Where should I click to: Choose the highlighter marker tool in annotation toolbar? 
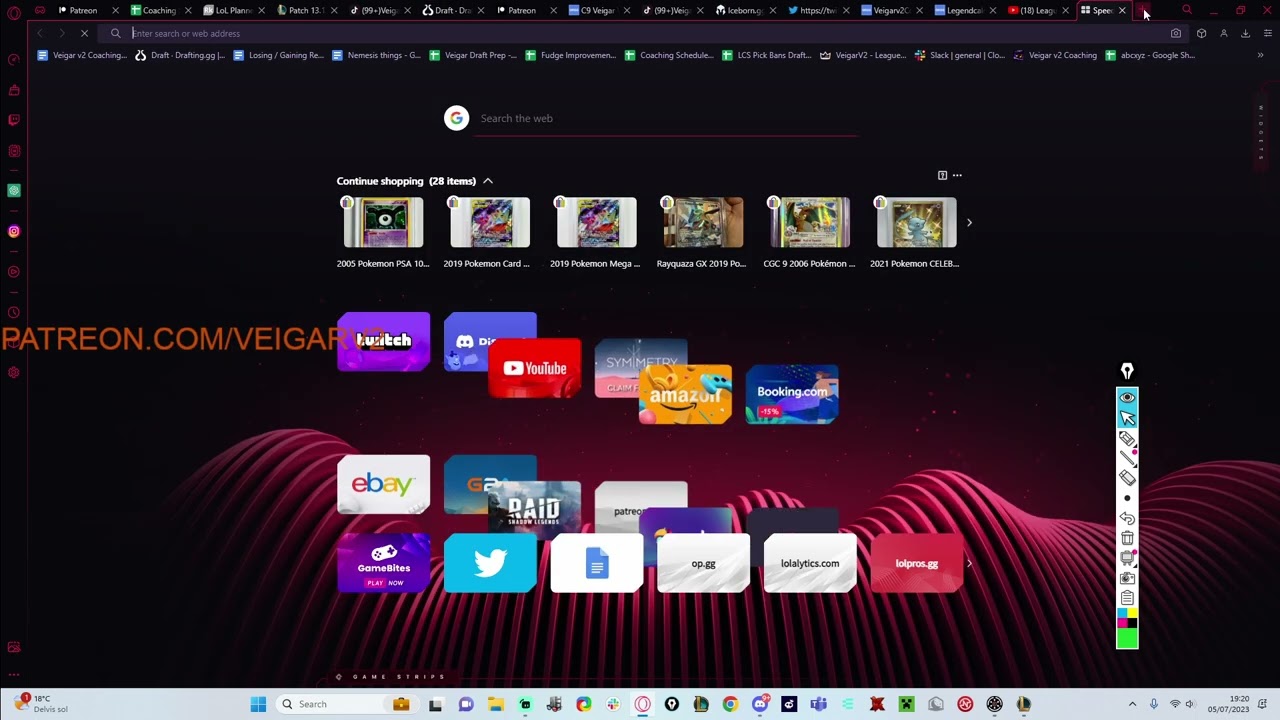(1127, 438)
